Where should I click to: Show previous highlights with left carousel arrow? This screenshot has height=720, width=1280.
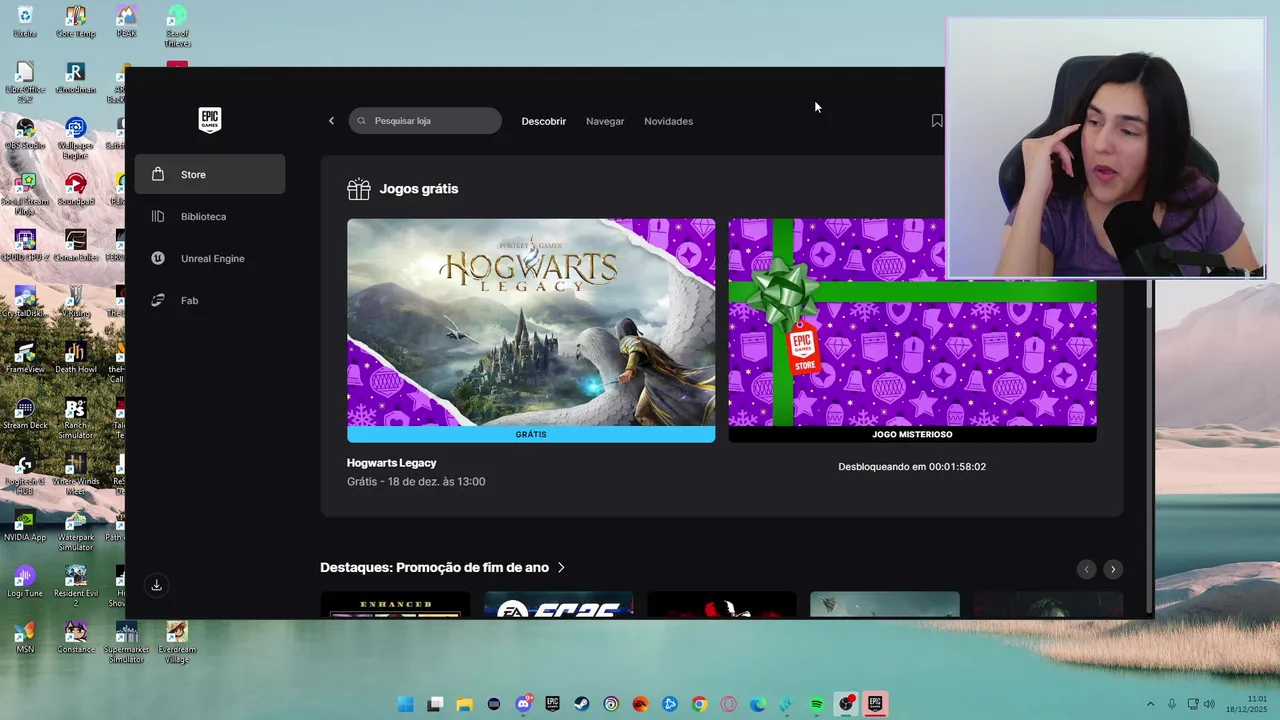click(x=1087, y=569)
